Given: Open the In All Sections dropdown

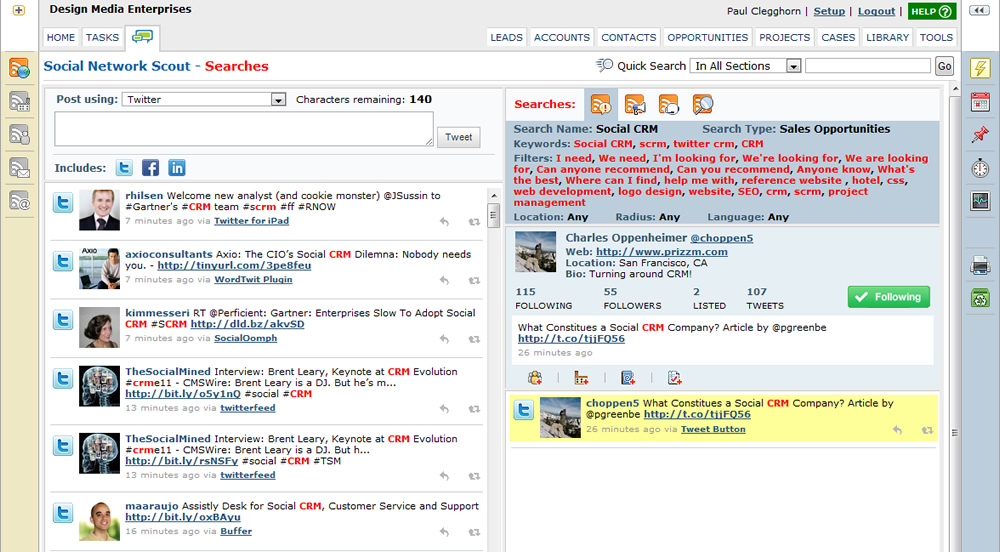Looking at the screenshot, I should (745, 66).
